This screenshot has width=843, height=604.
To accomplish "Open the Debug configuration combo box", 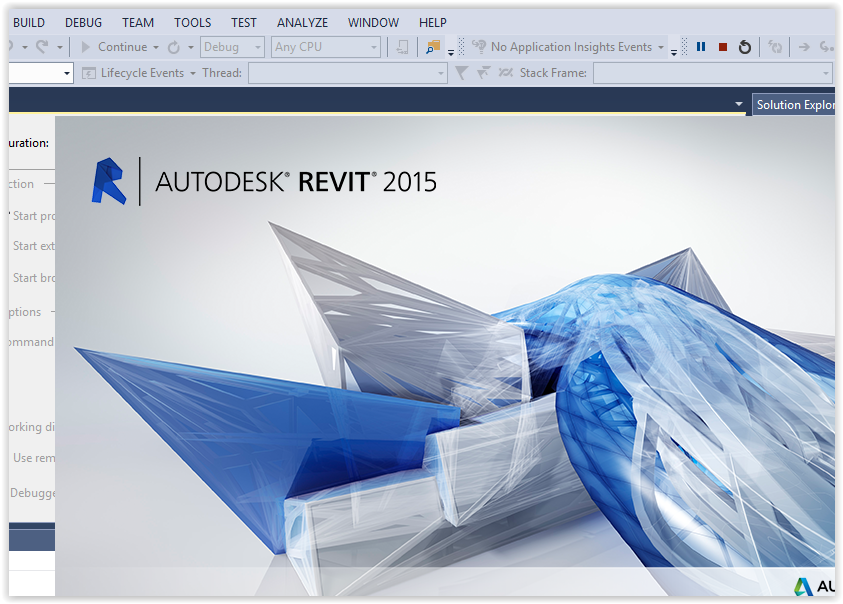I will (x=232, y=47).
